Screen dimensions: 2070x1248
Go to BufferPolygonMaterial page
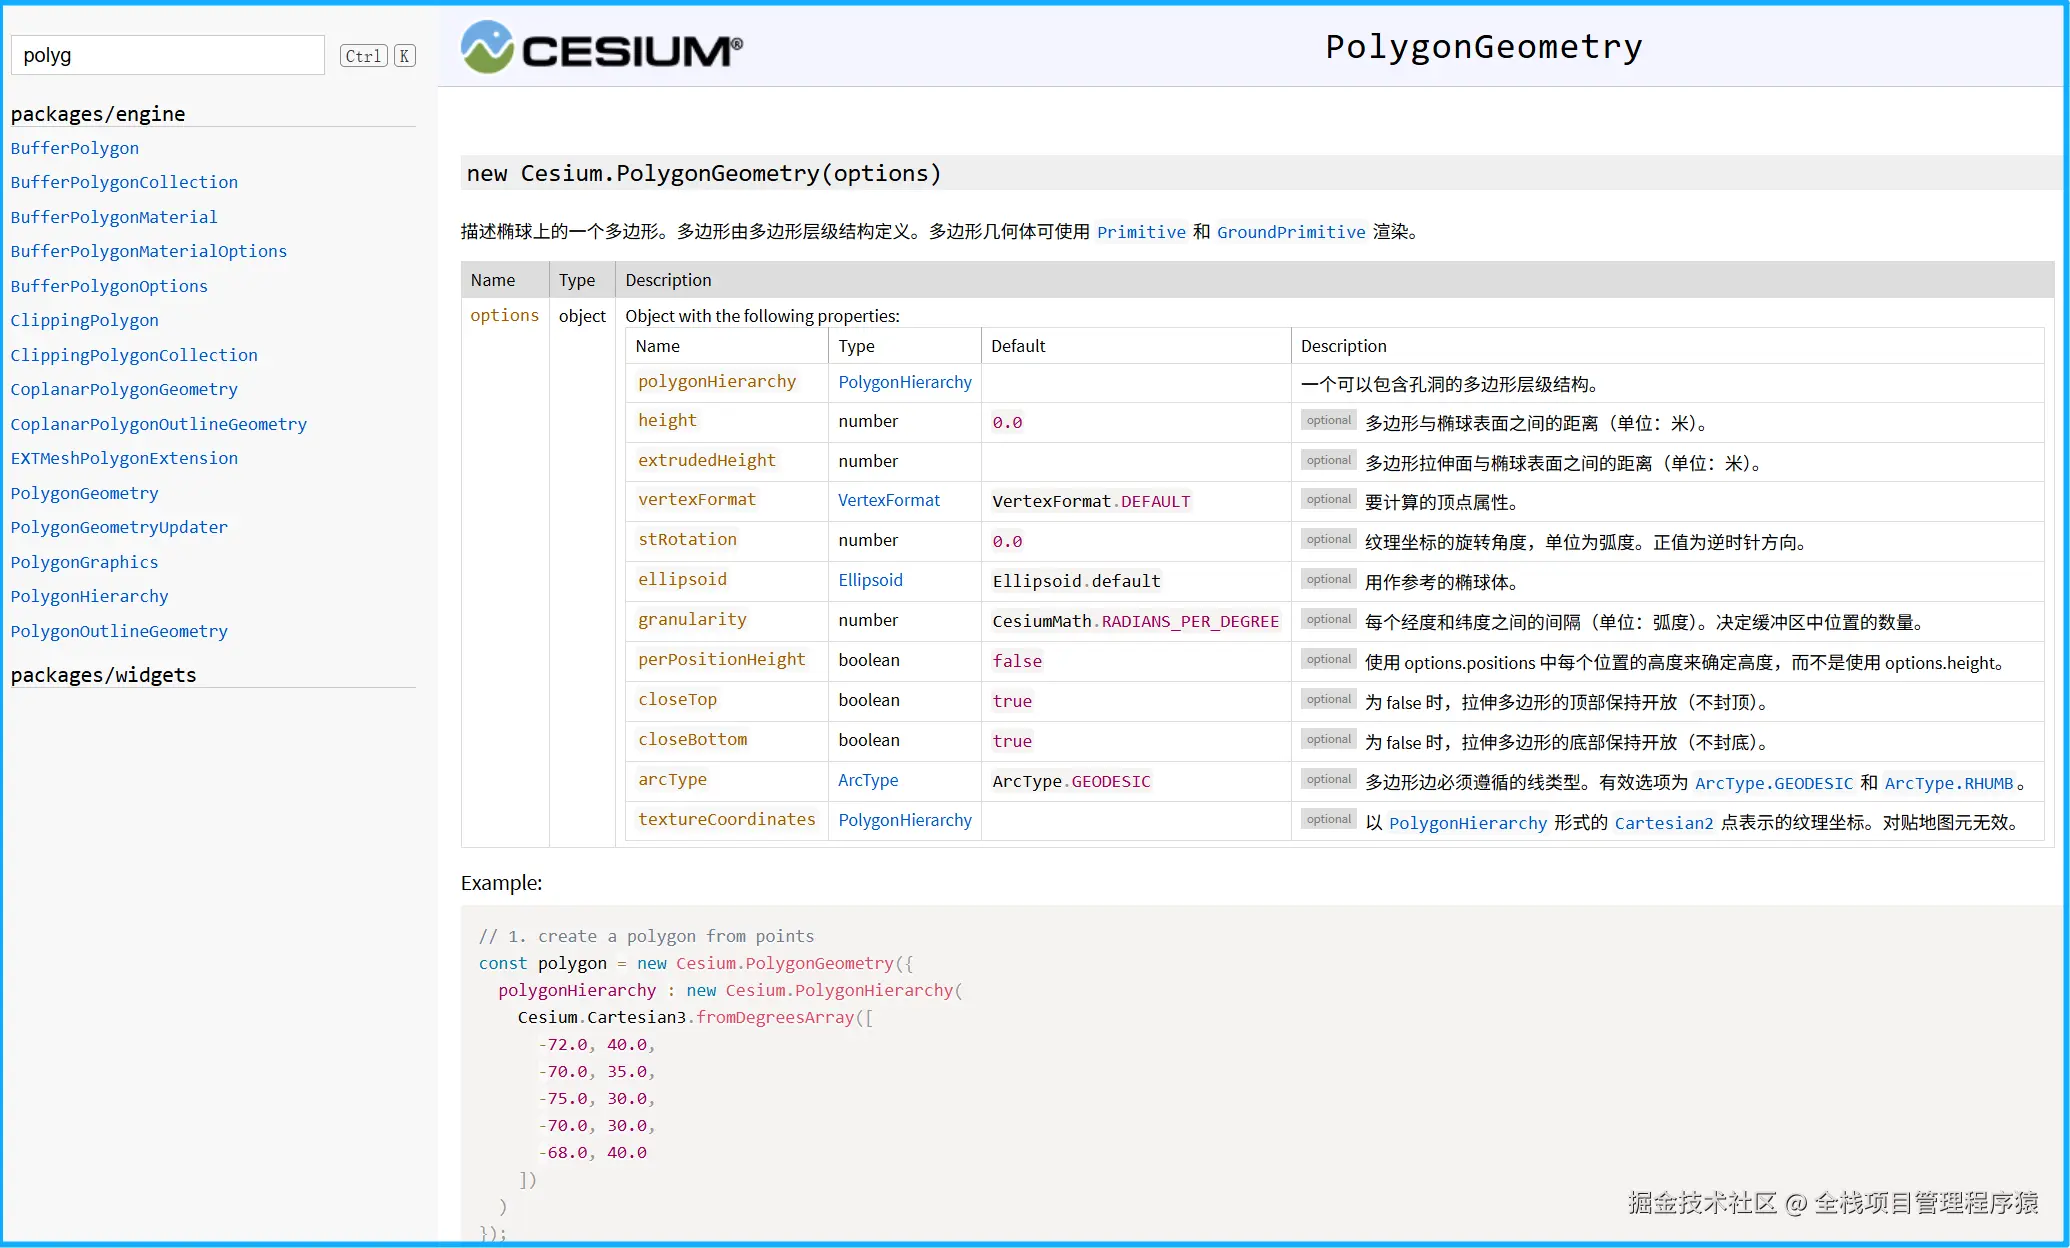click(x=114, y=217)
